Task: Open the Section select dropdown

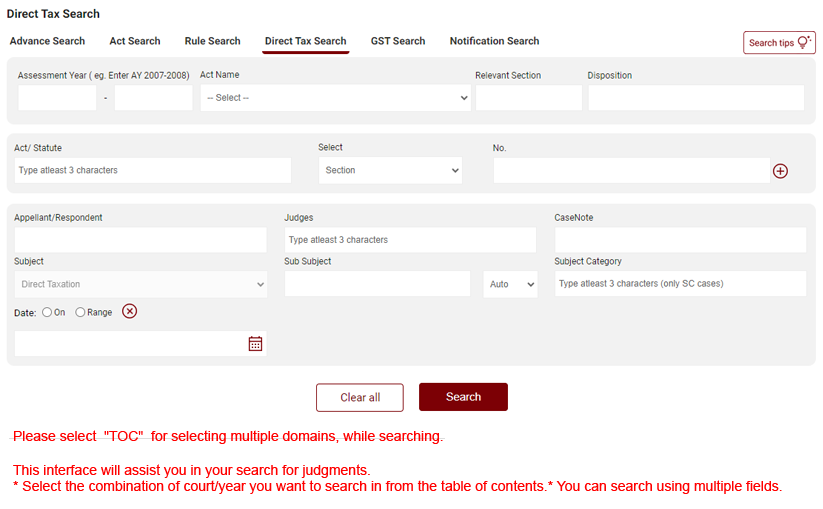Action: pos(390,171)
